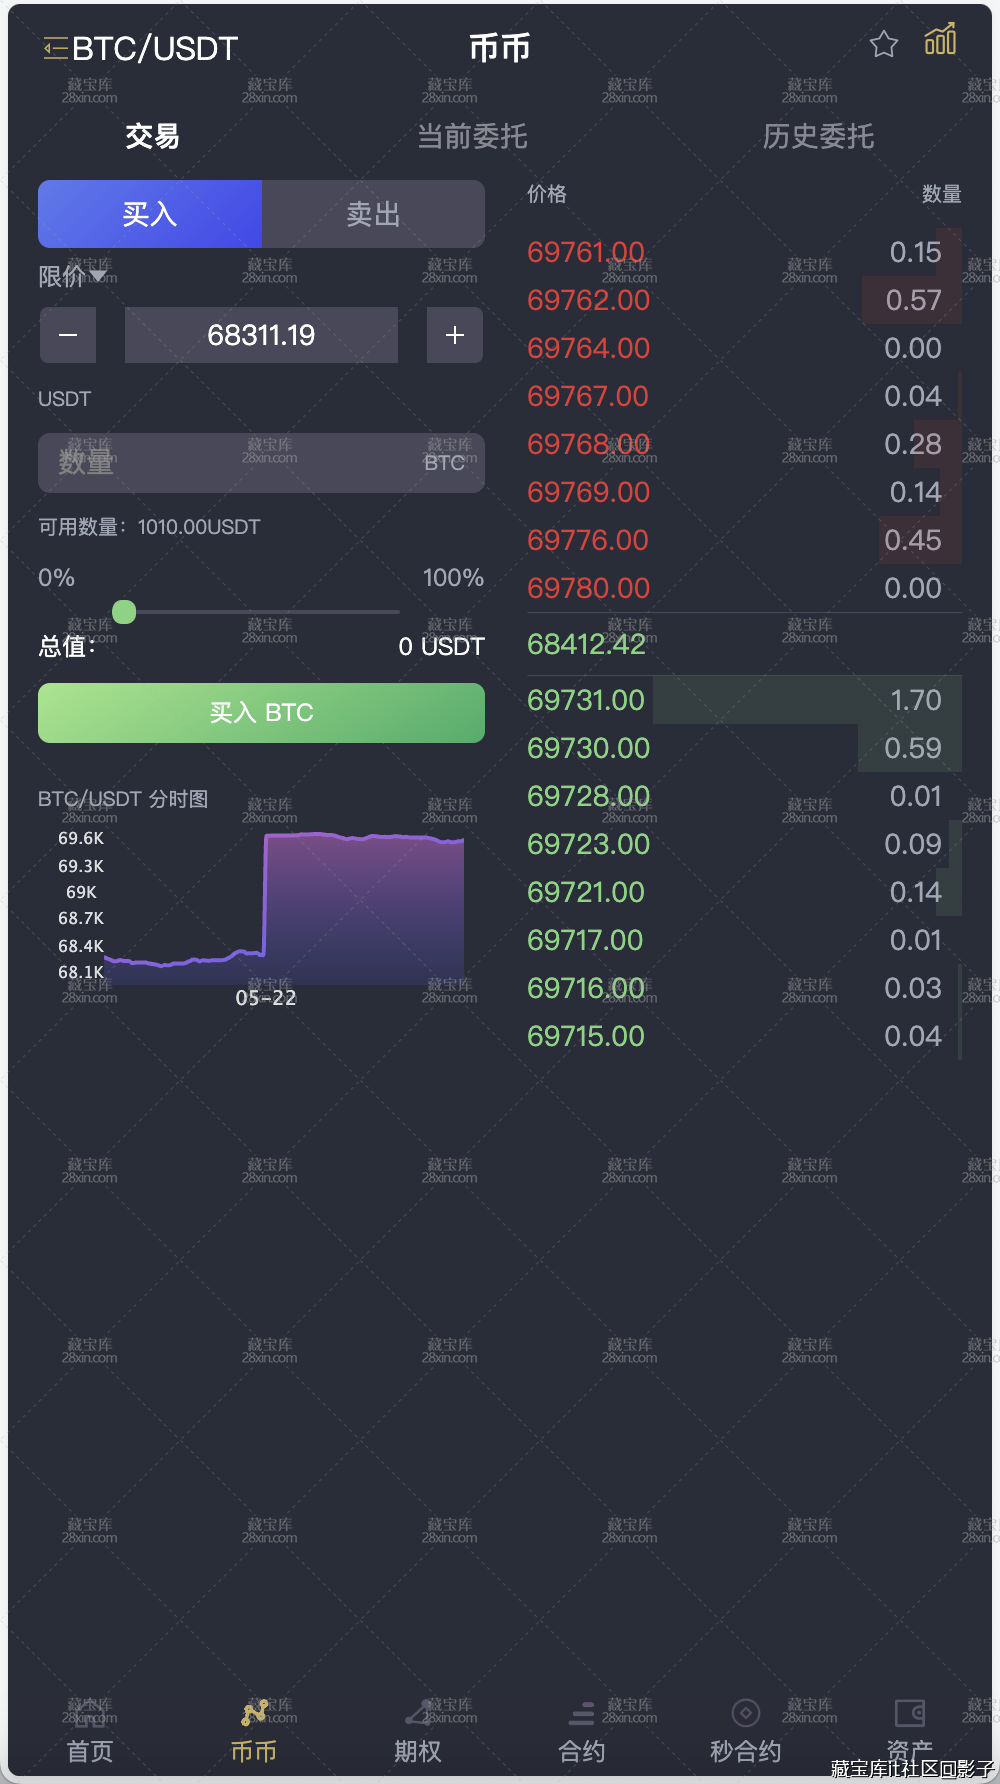Click the percentage slider handle
This screenshot has width=1000, height=1784.
[x=124, y=611]
